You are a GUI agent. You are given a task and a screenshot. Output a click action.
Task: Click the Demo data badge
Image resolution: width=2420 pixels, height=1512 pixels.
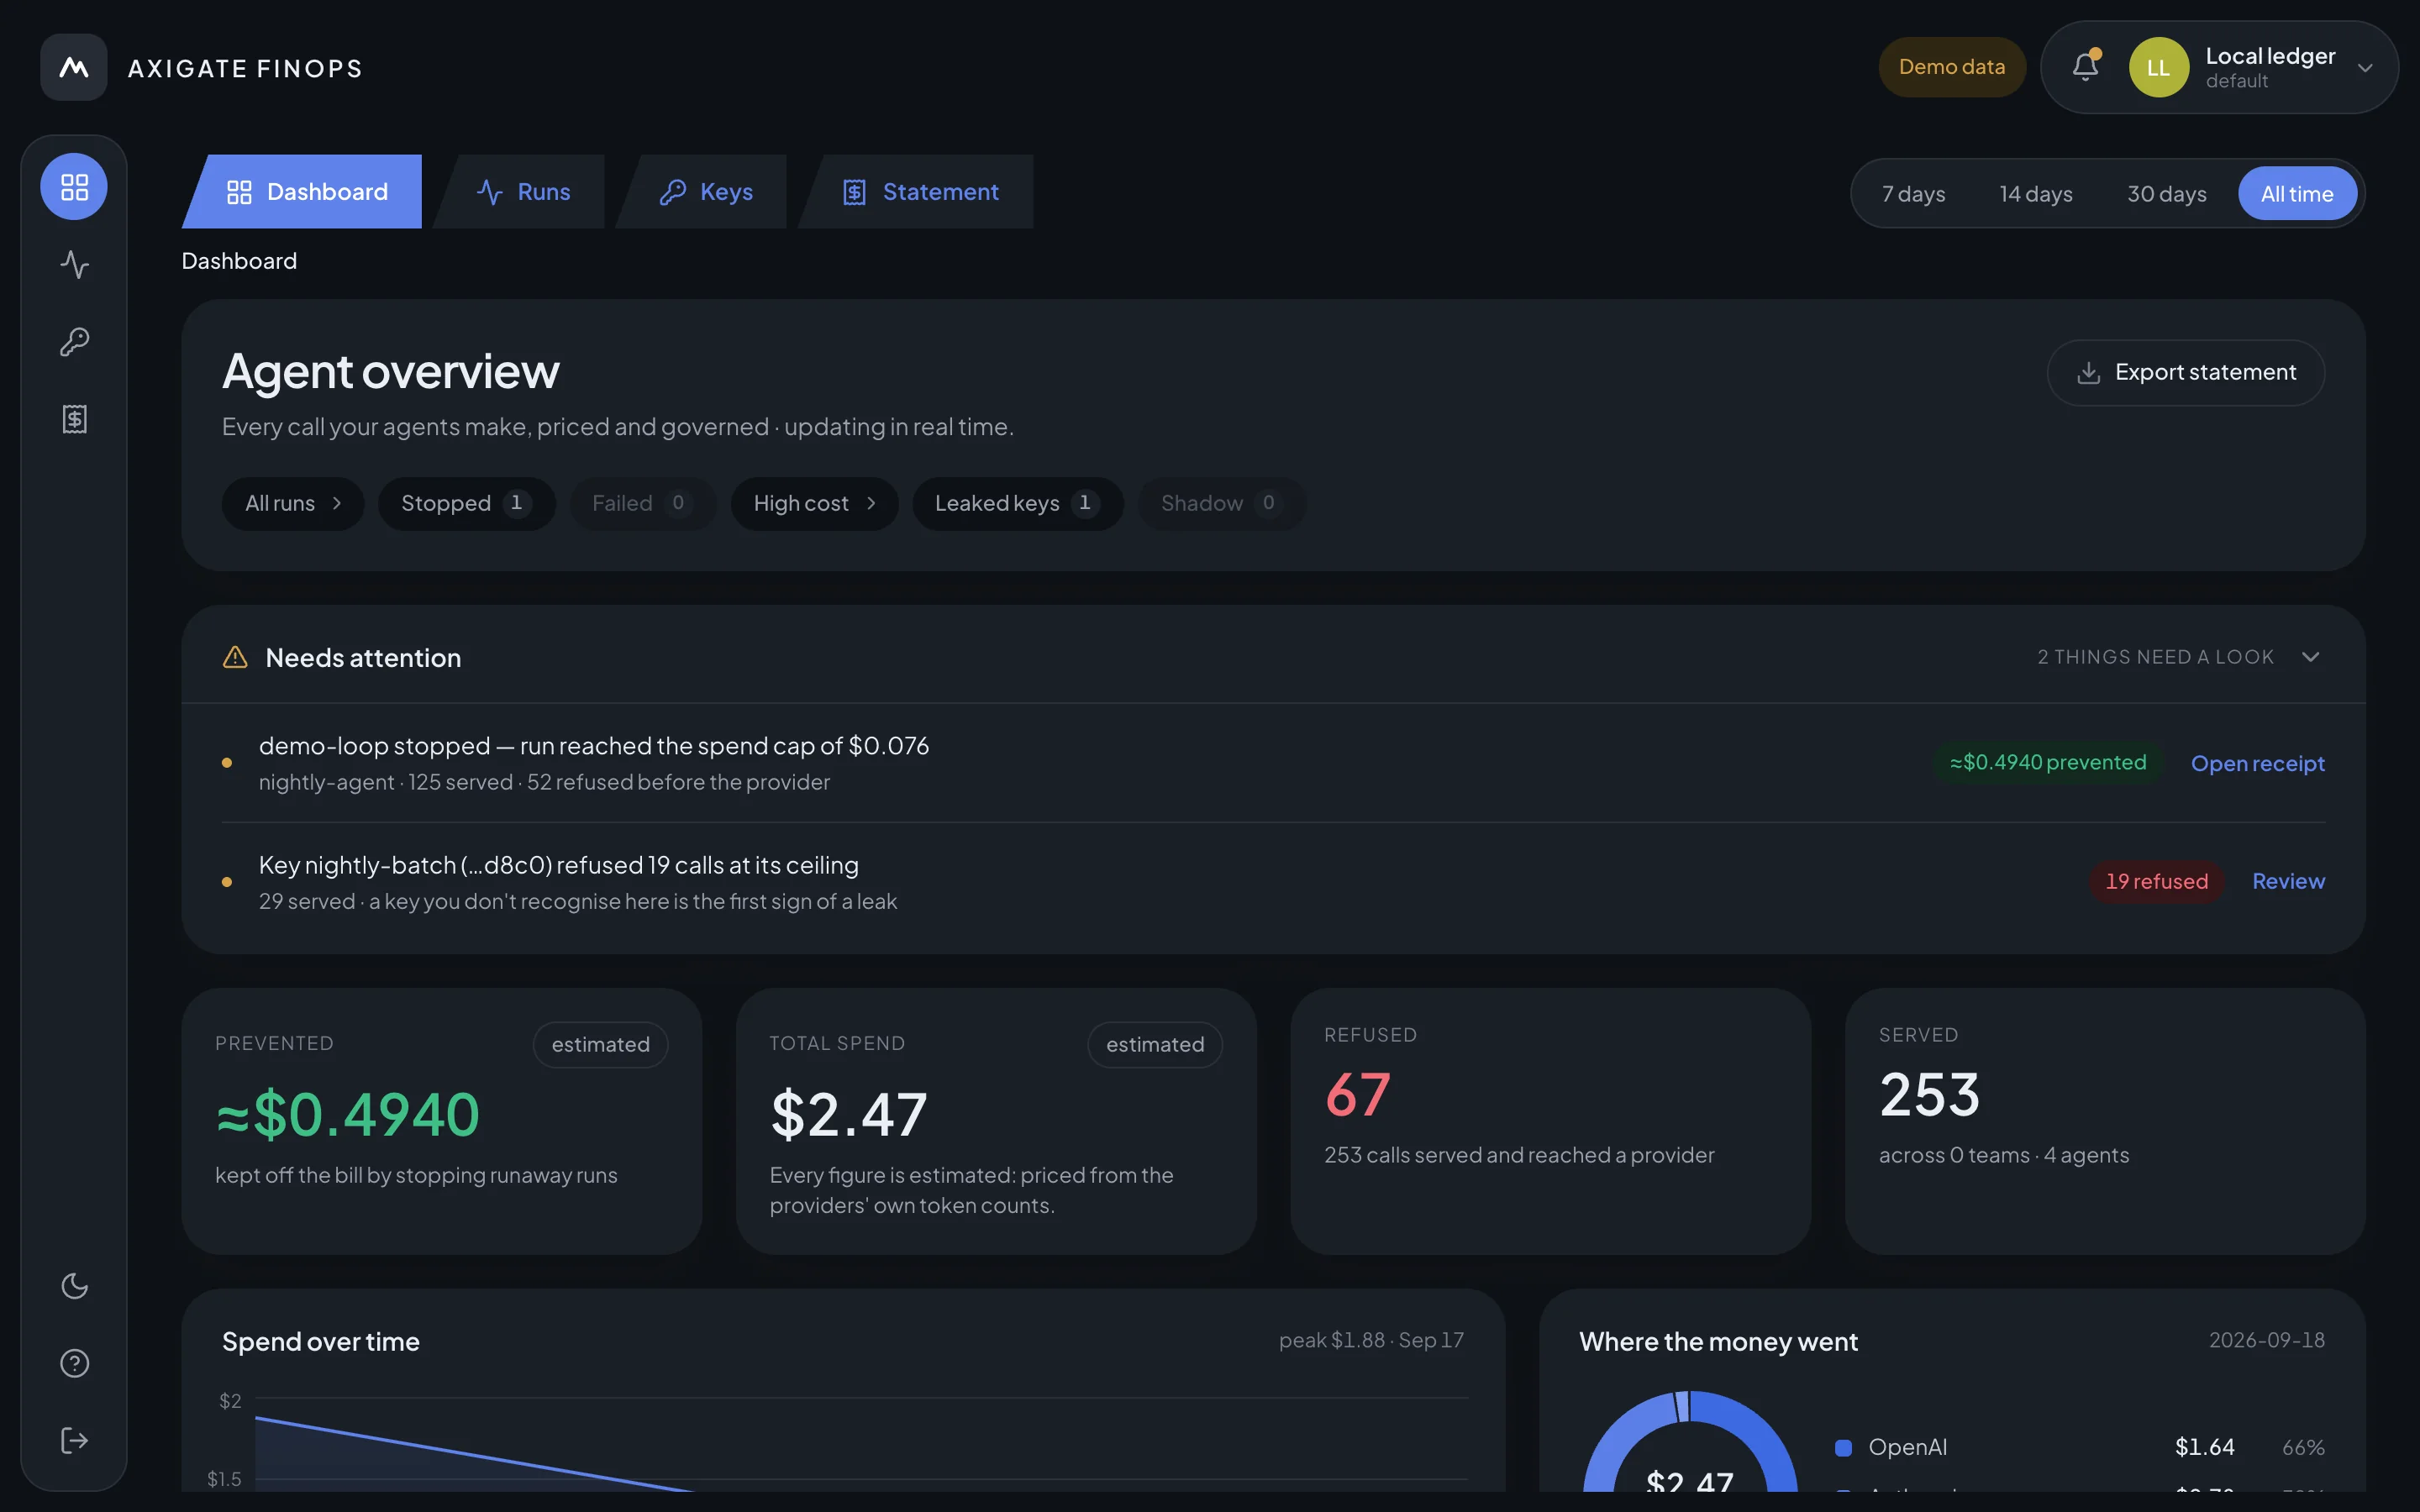1951,67
